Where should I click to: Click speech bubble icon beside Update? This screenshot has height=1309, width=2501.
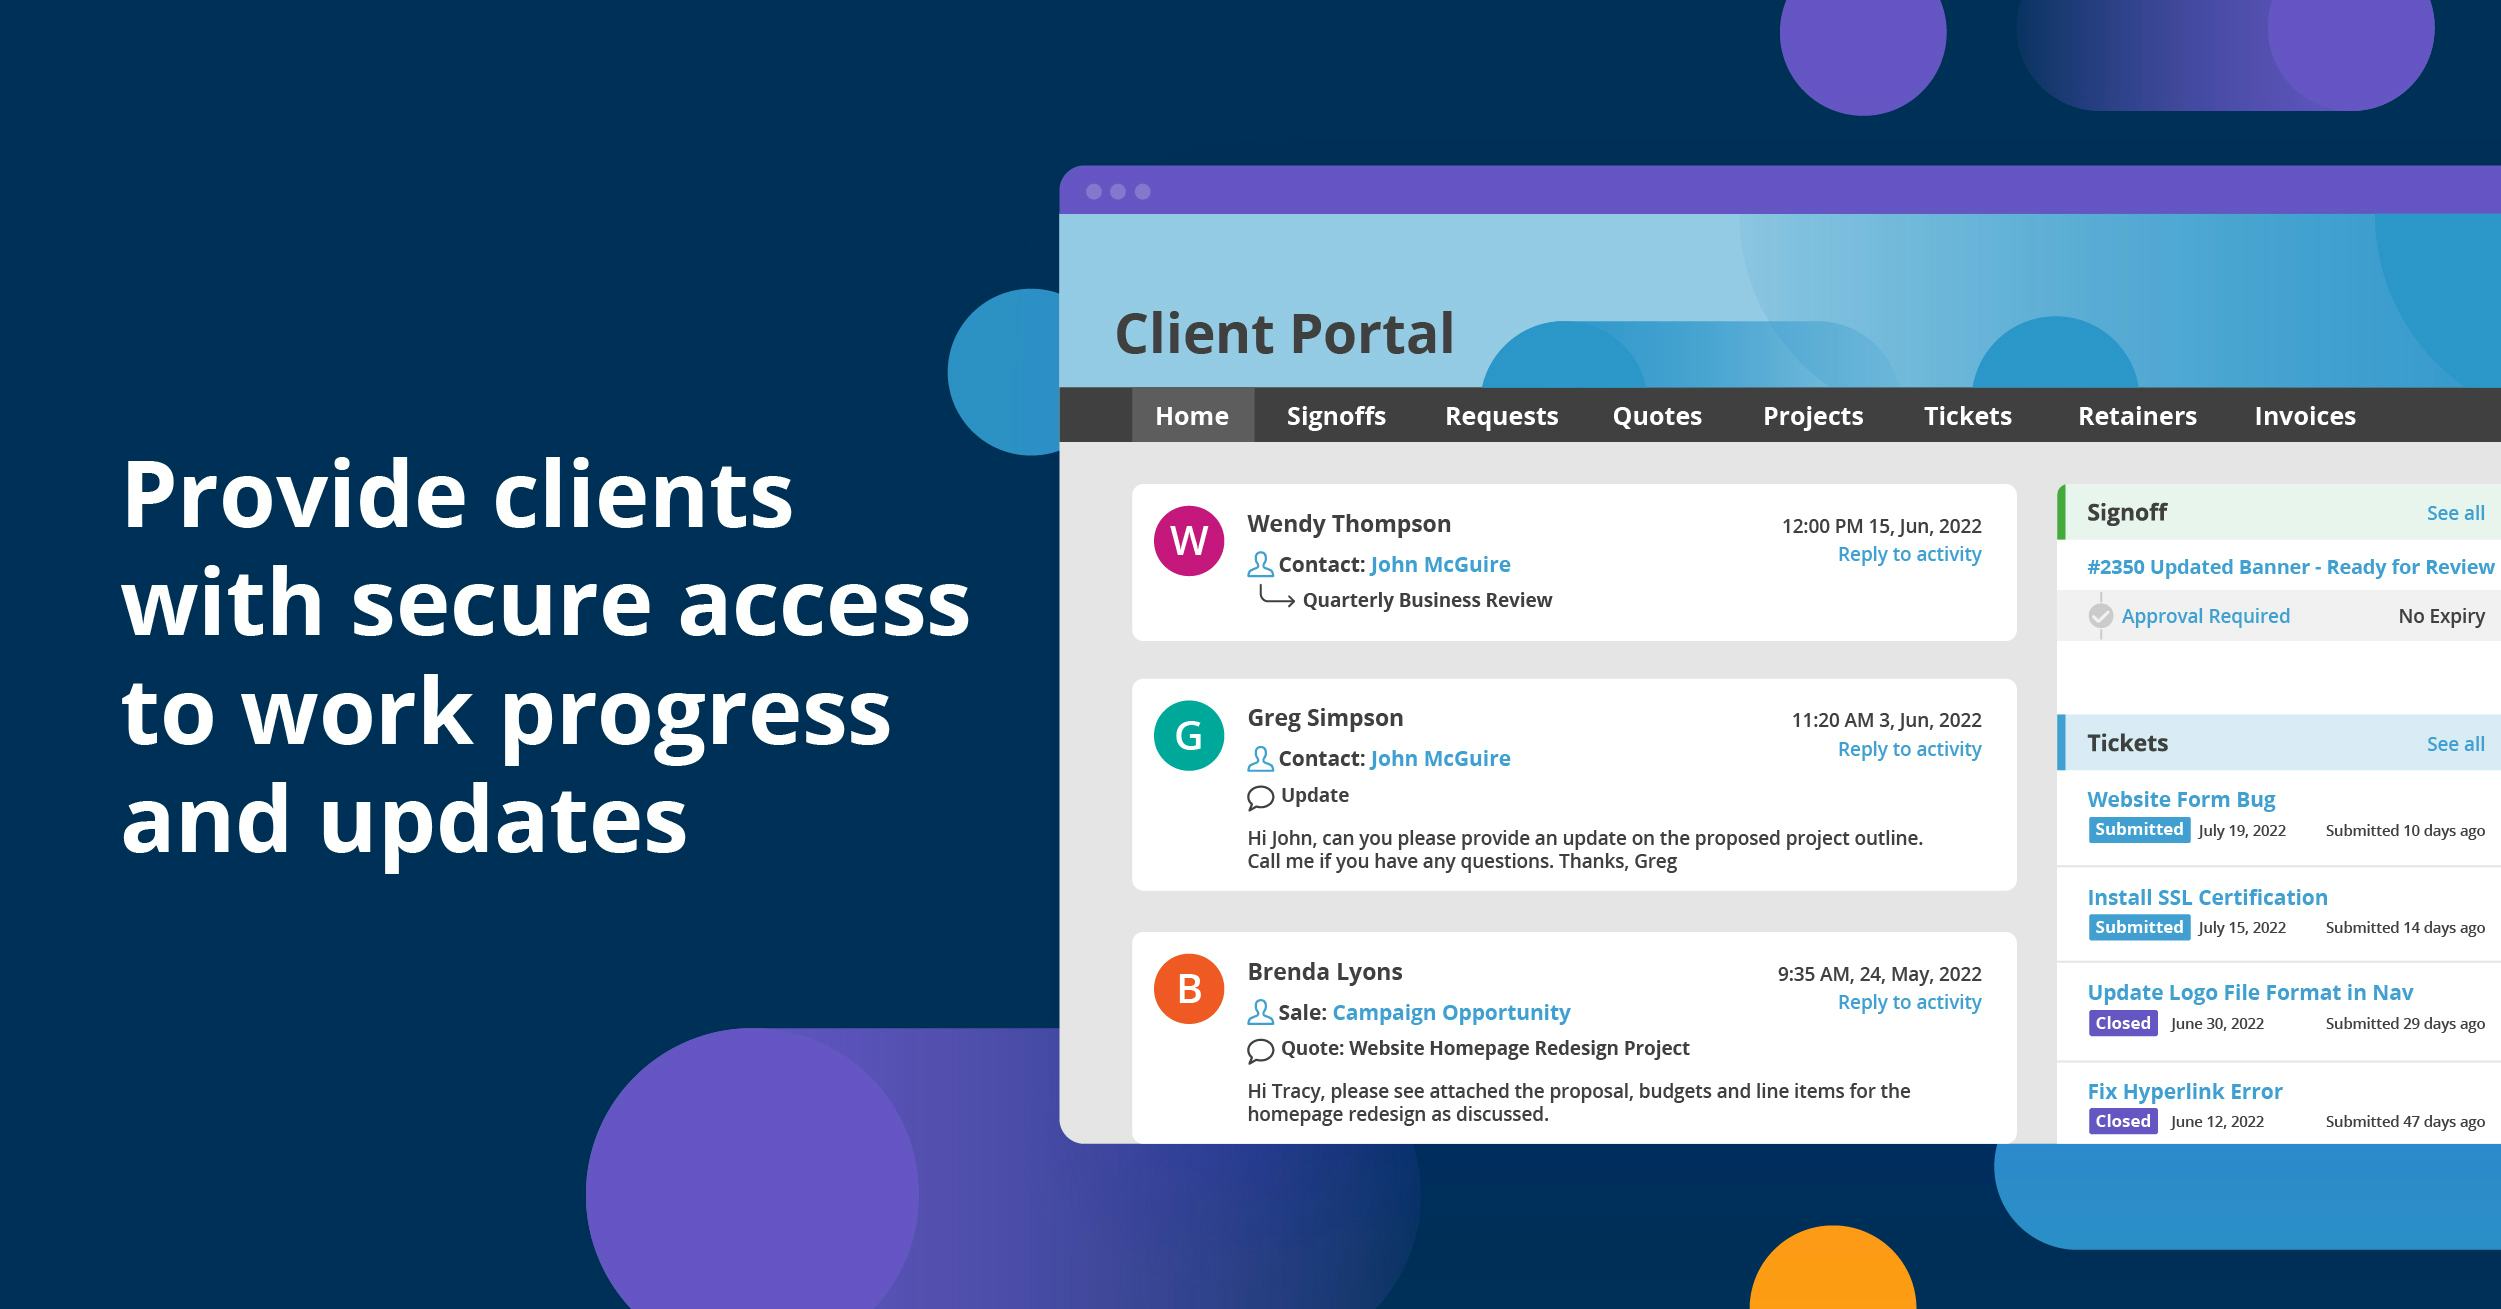[x=1260, y=797]
